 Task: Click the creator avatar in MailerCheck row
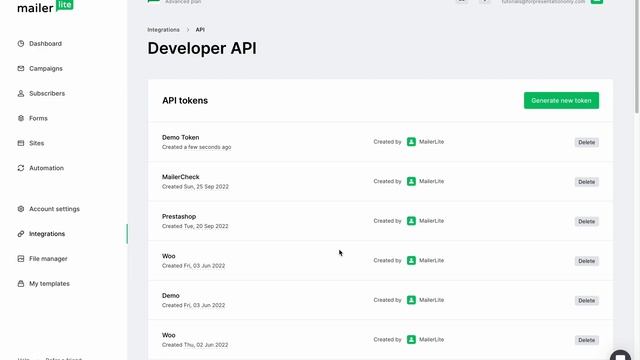tap(411, 181)
